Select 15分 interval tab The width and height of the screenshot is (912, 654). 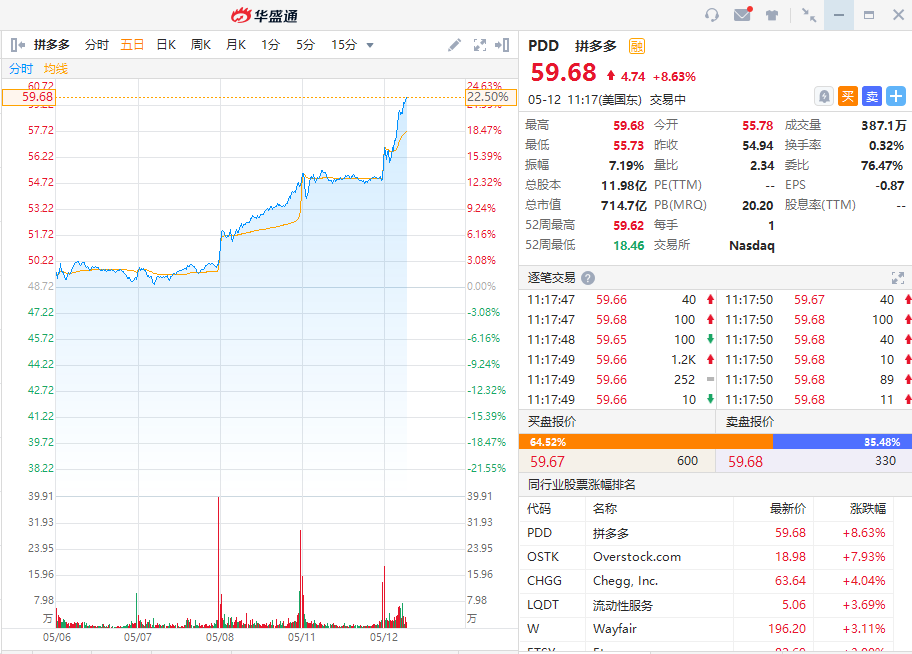pos(344,45)
